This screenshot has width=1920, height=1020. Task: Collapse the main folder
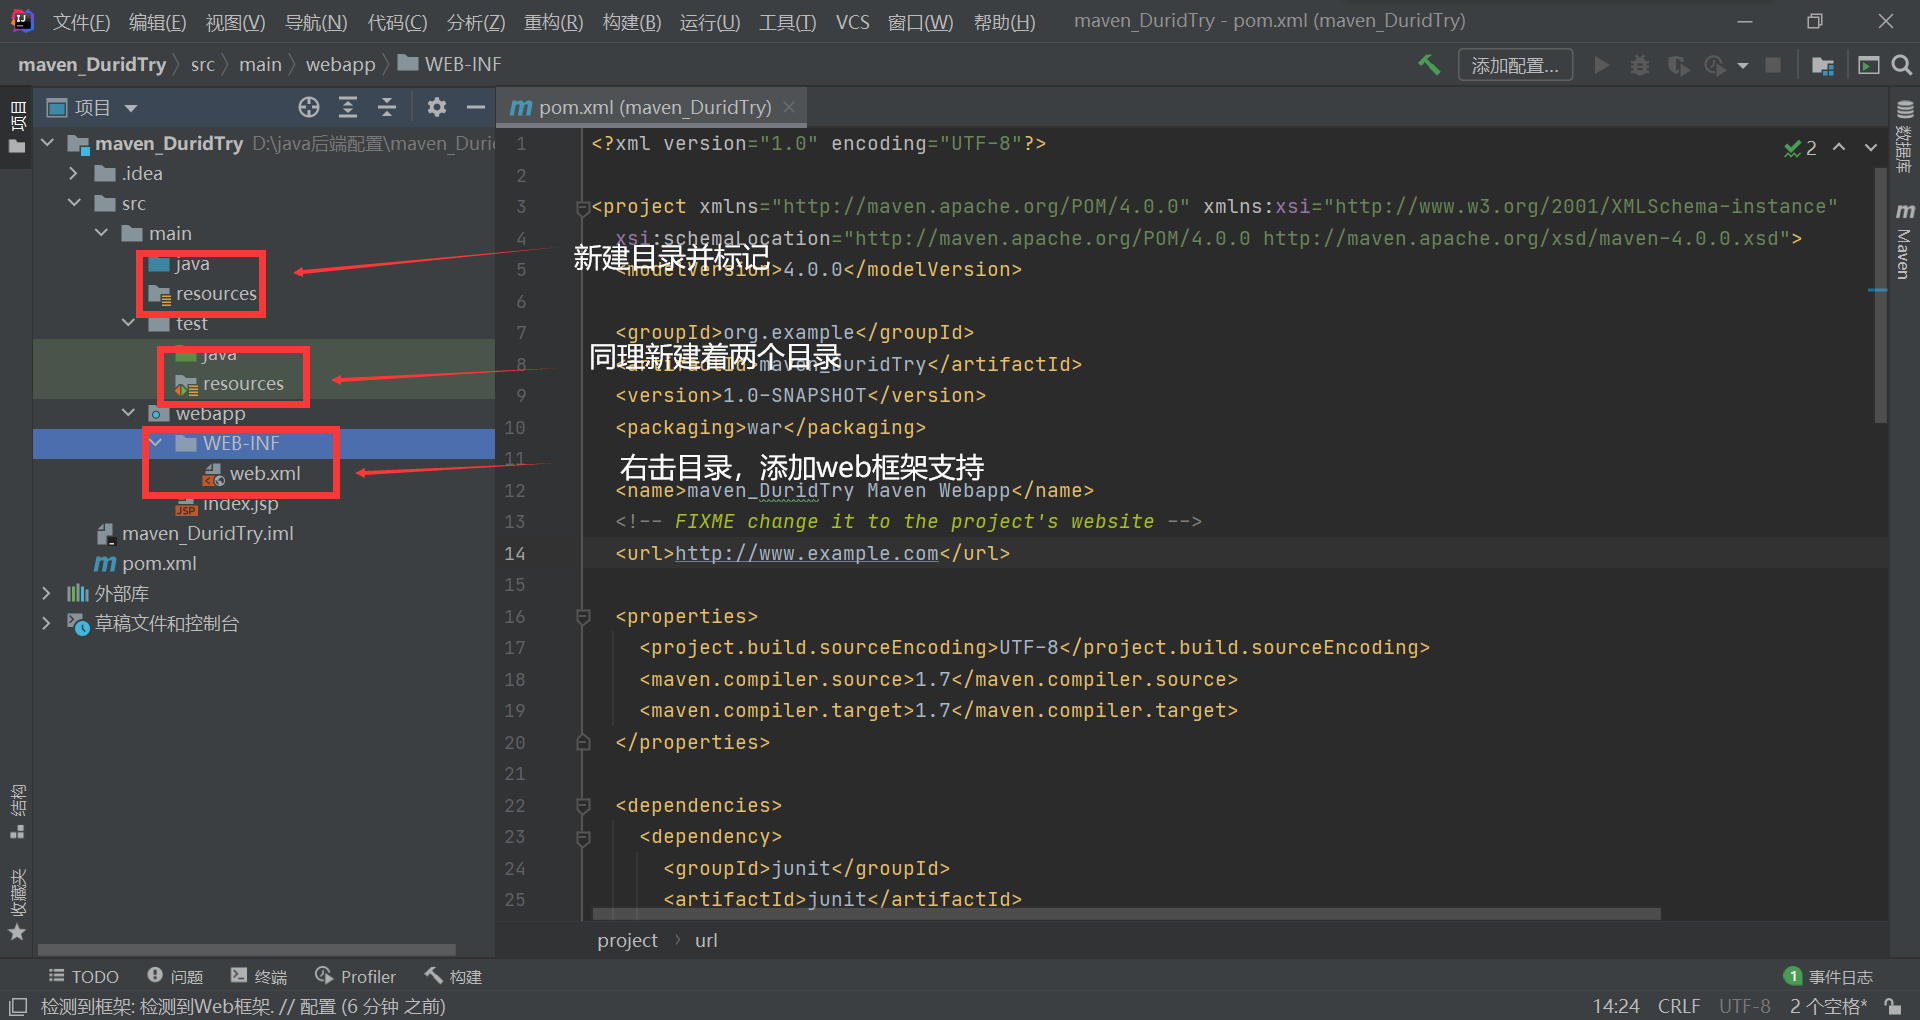[x=101, y=233]
